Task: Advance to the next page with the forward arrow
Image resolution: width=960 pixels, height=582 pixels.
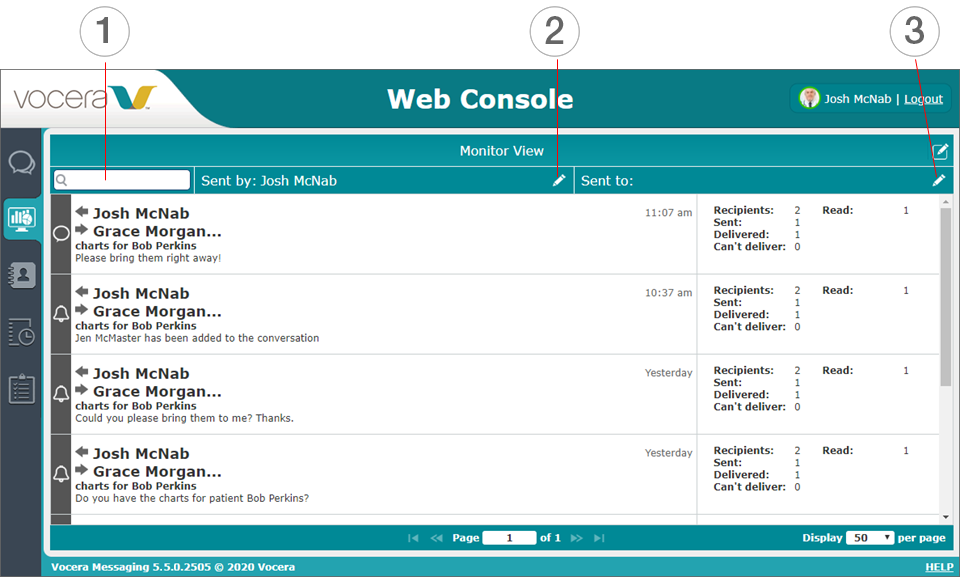Action: pyautogui.click(x=575, y=537)
